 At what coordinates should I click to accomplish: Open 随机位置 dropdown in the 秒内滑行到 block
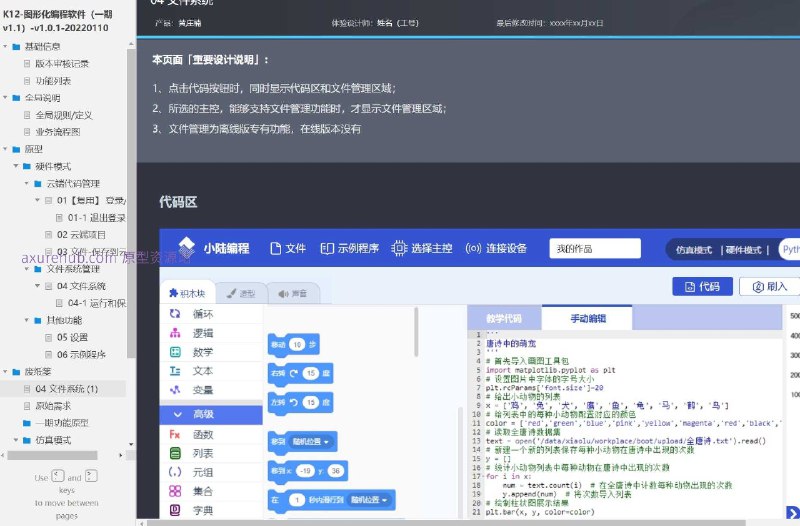pos(369,499)
